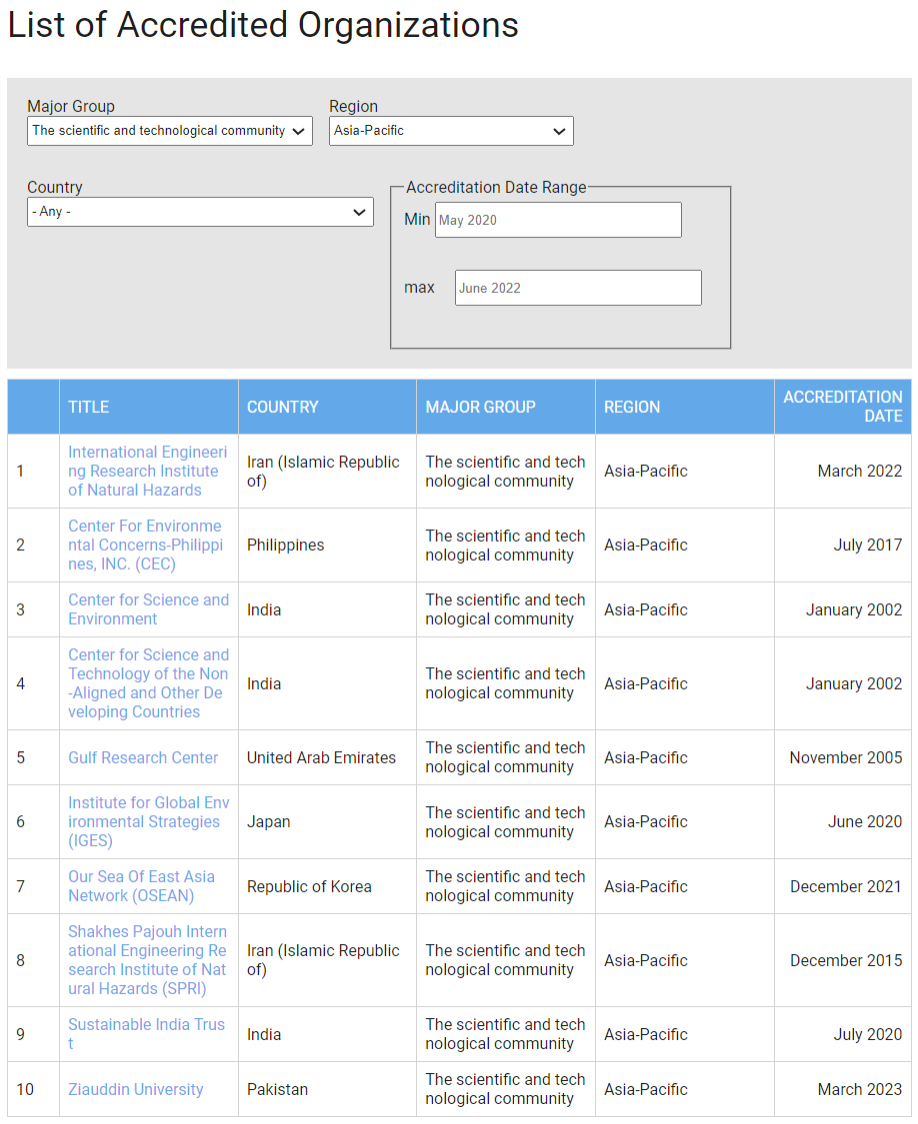Open the Gulf Research Center link
This screenshot has width=918, height=1124.
point(143,758)
